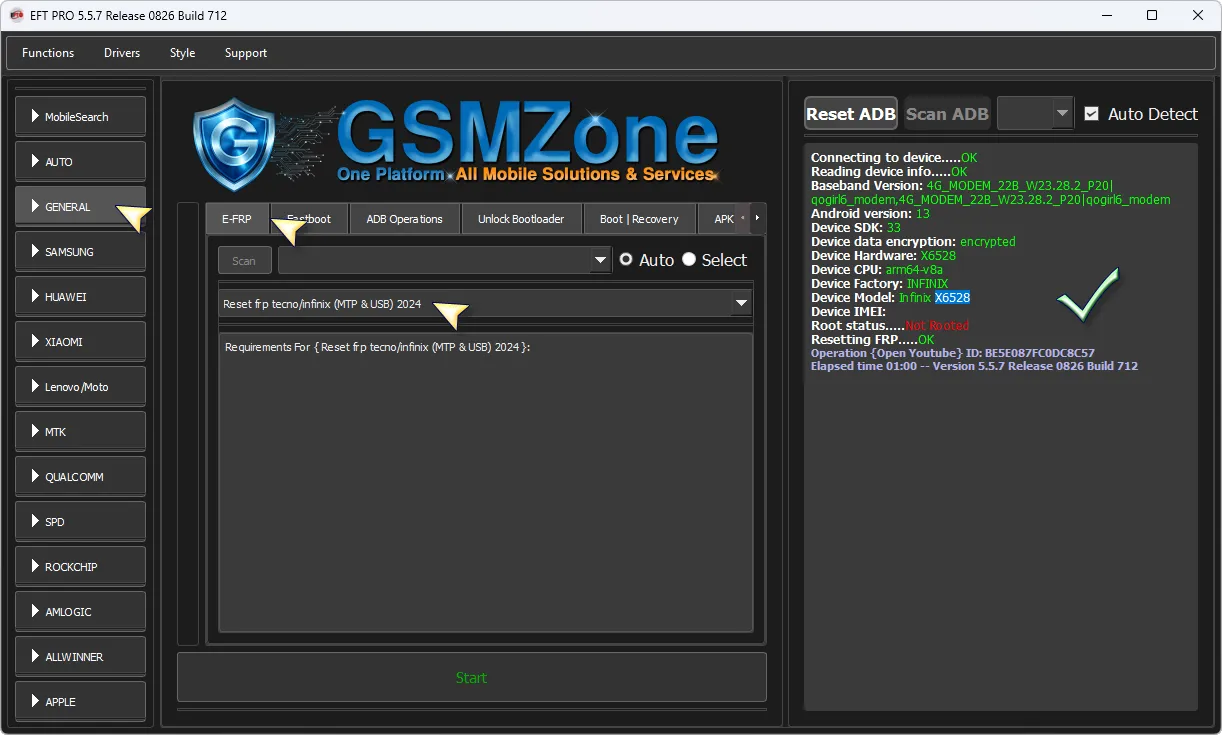
Task: Open the Reset frp tecno/infinix operation dropdown
Action: coord(485,304)
